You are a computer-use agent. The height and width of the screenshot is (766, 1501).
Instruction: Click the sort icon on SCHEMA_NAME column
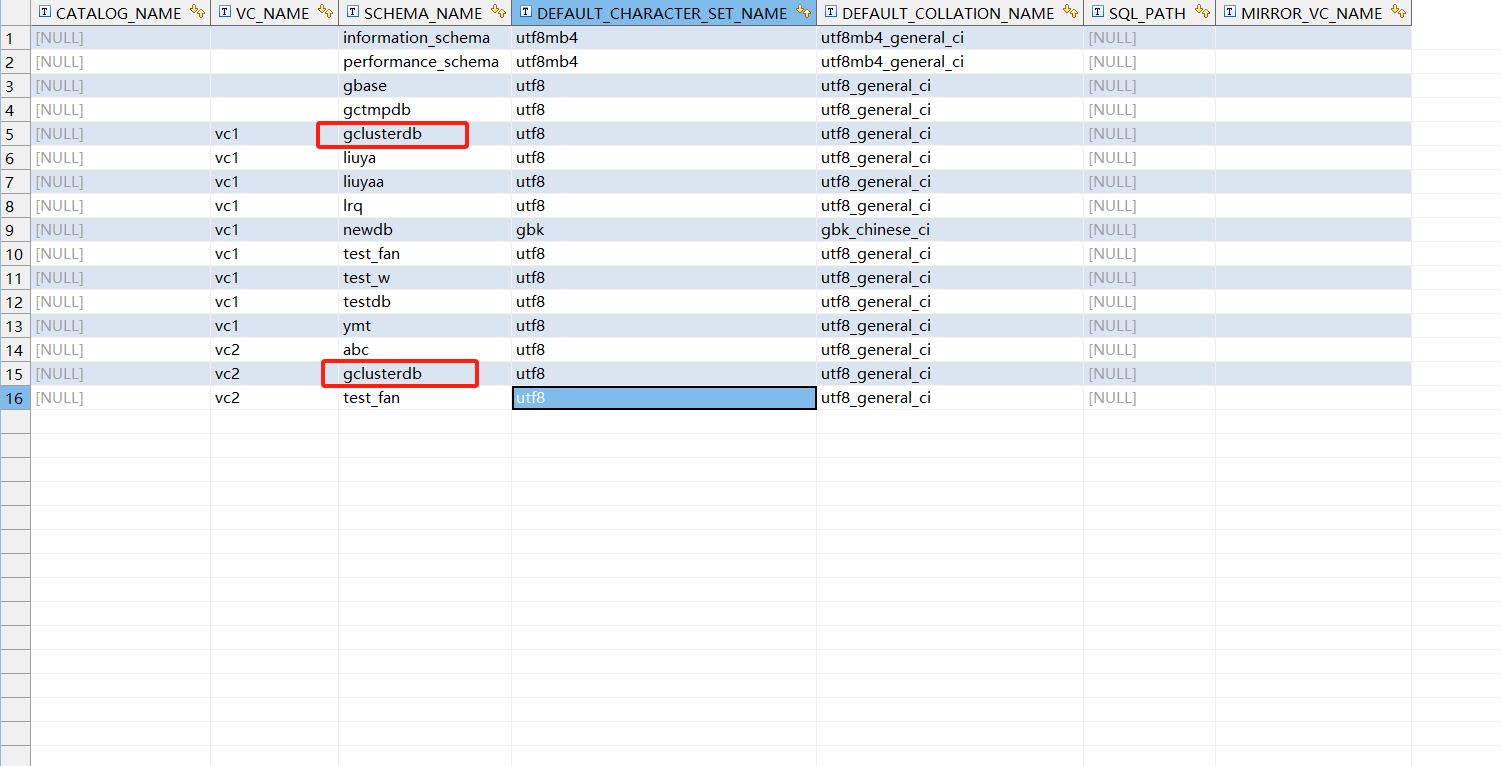click(x=498, y=13)
